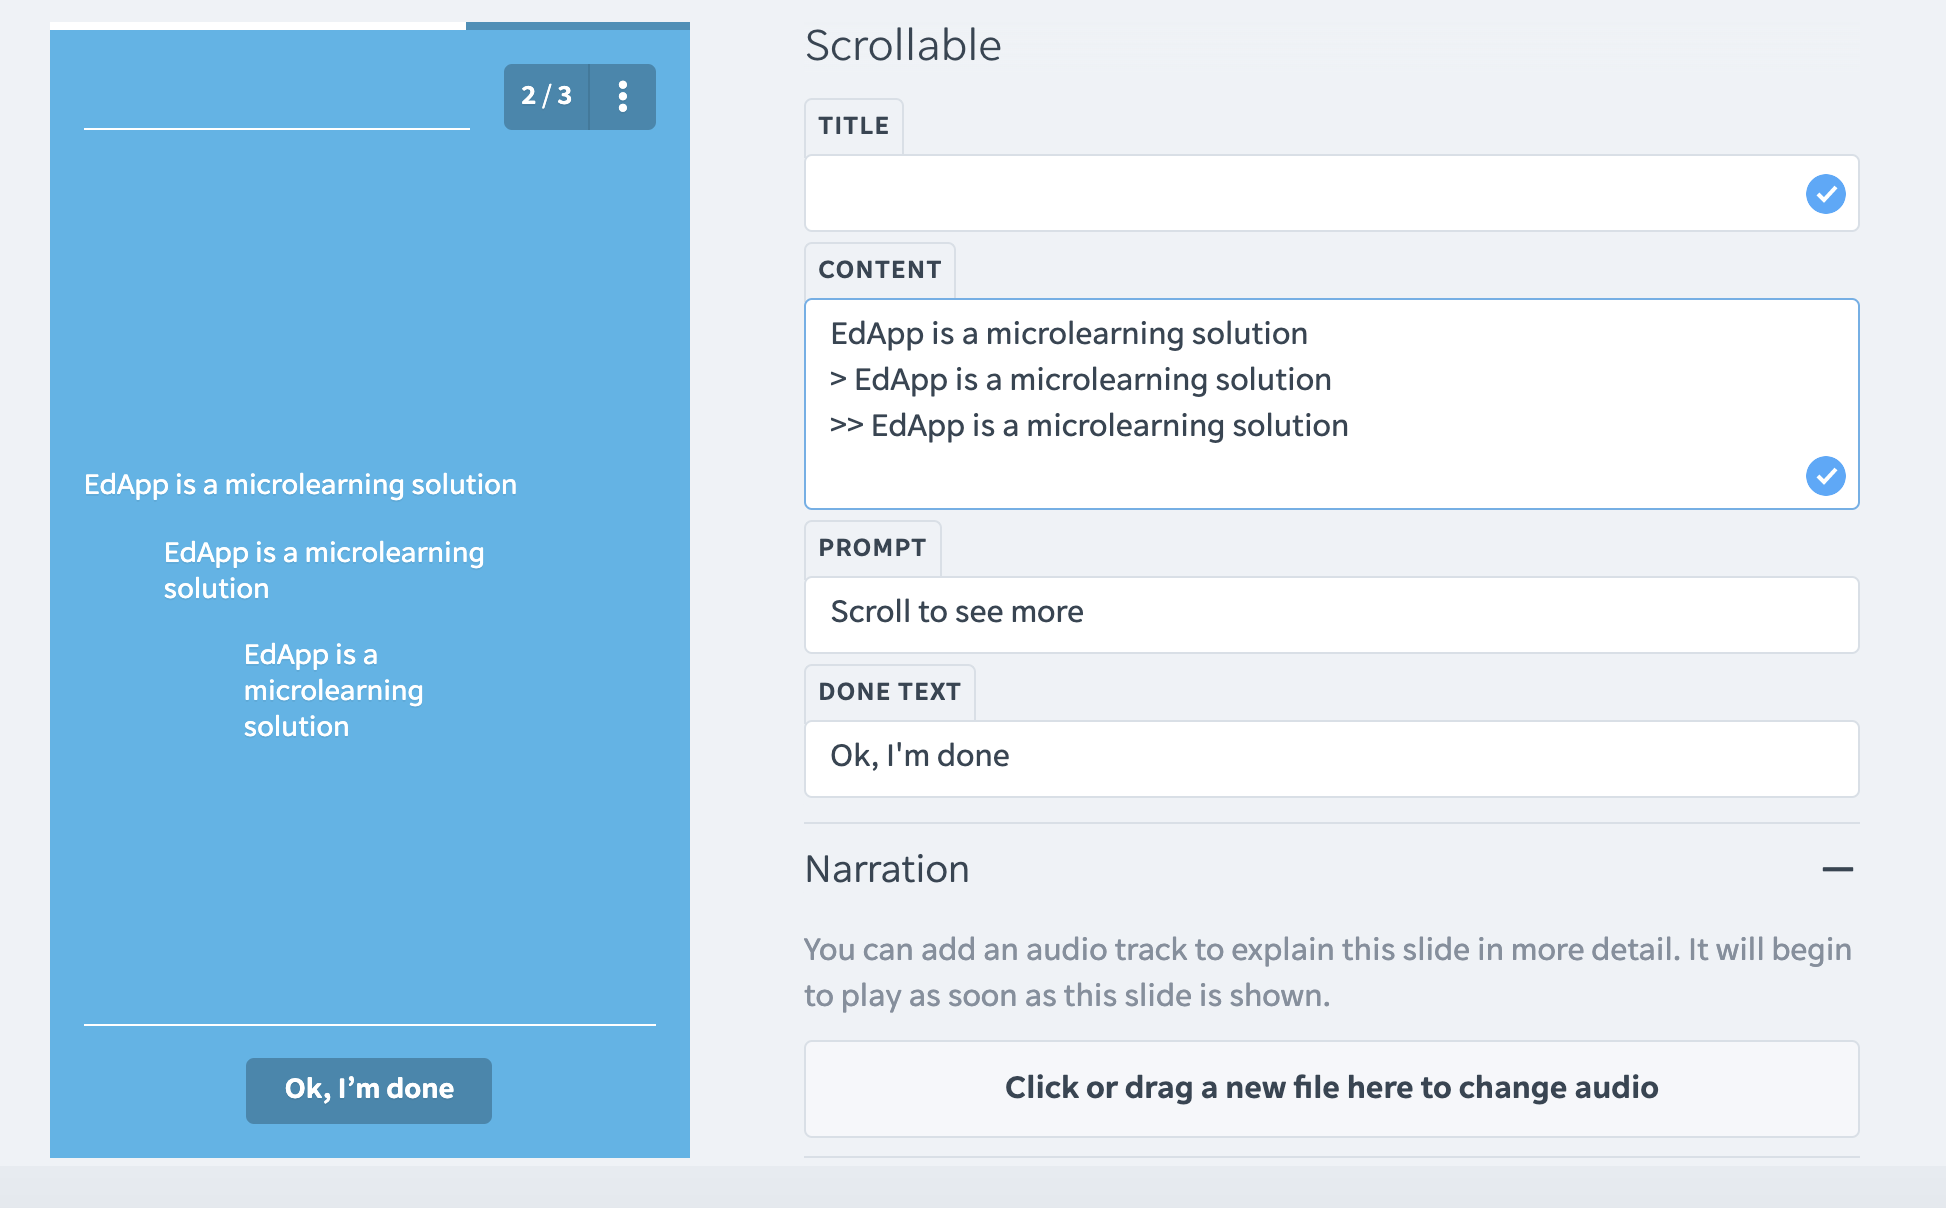Click the audio file upload drop zone

tap(1331, 1088)
